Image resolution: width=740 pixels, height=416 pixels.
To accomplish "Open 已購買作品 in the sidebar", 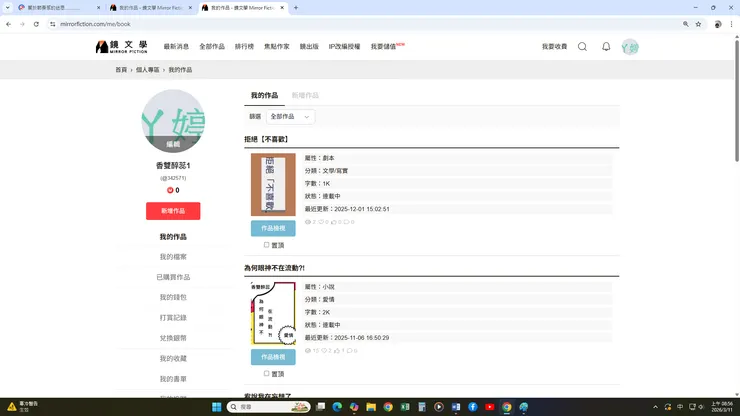I will click(x=173, y=277).
